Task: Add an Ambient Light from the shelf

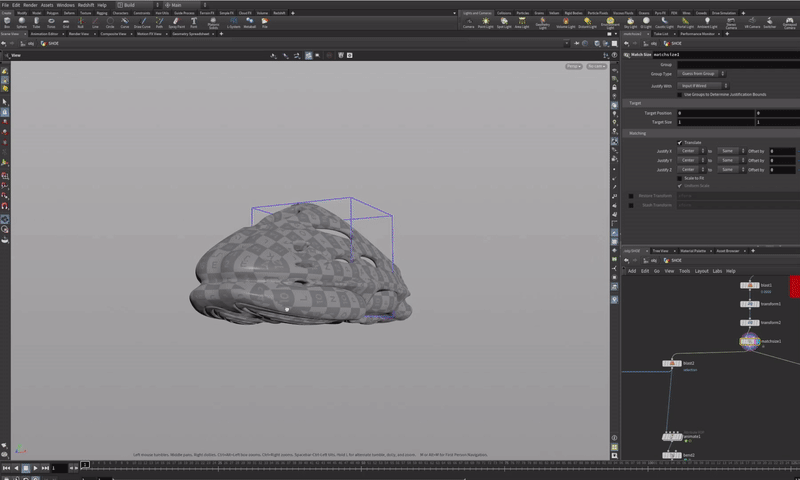Action: [707, 22]
